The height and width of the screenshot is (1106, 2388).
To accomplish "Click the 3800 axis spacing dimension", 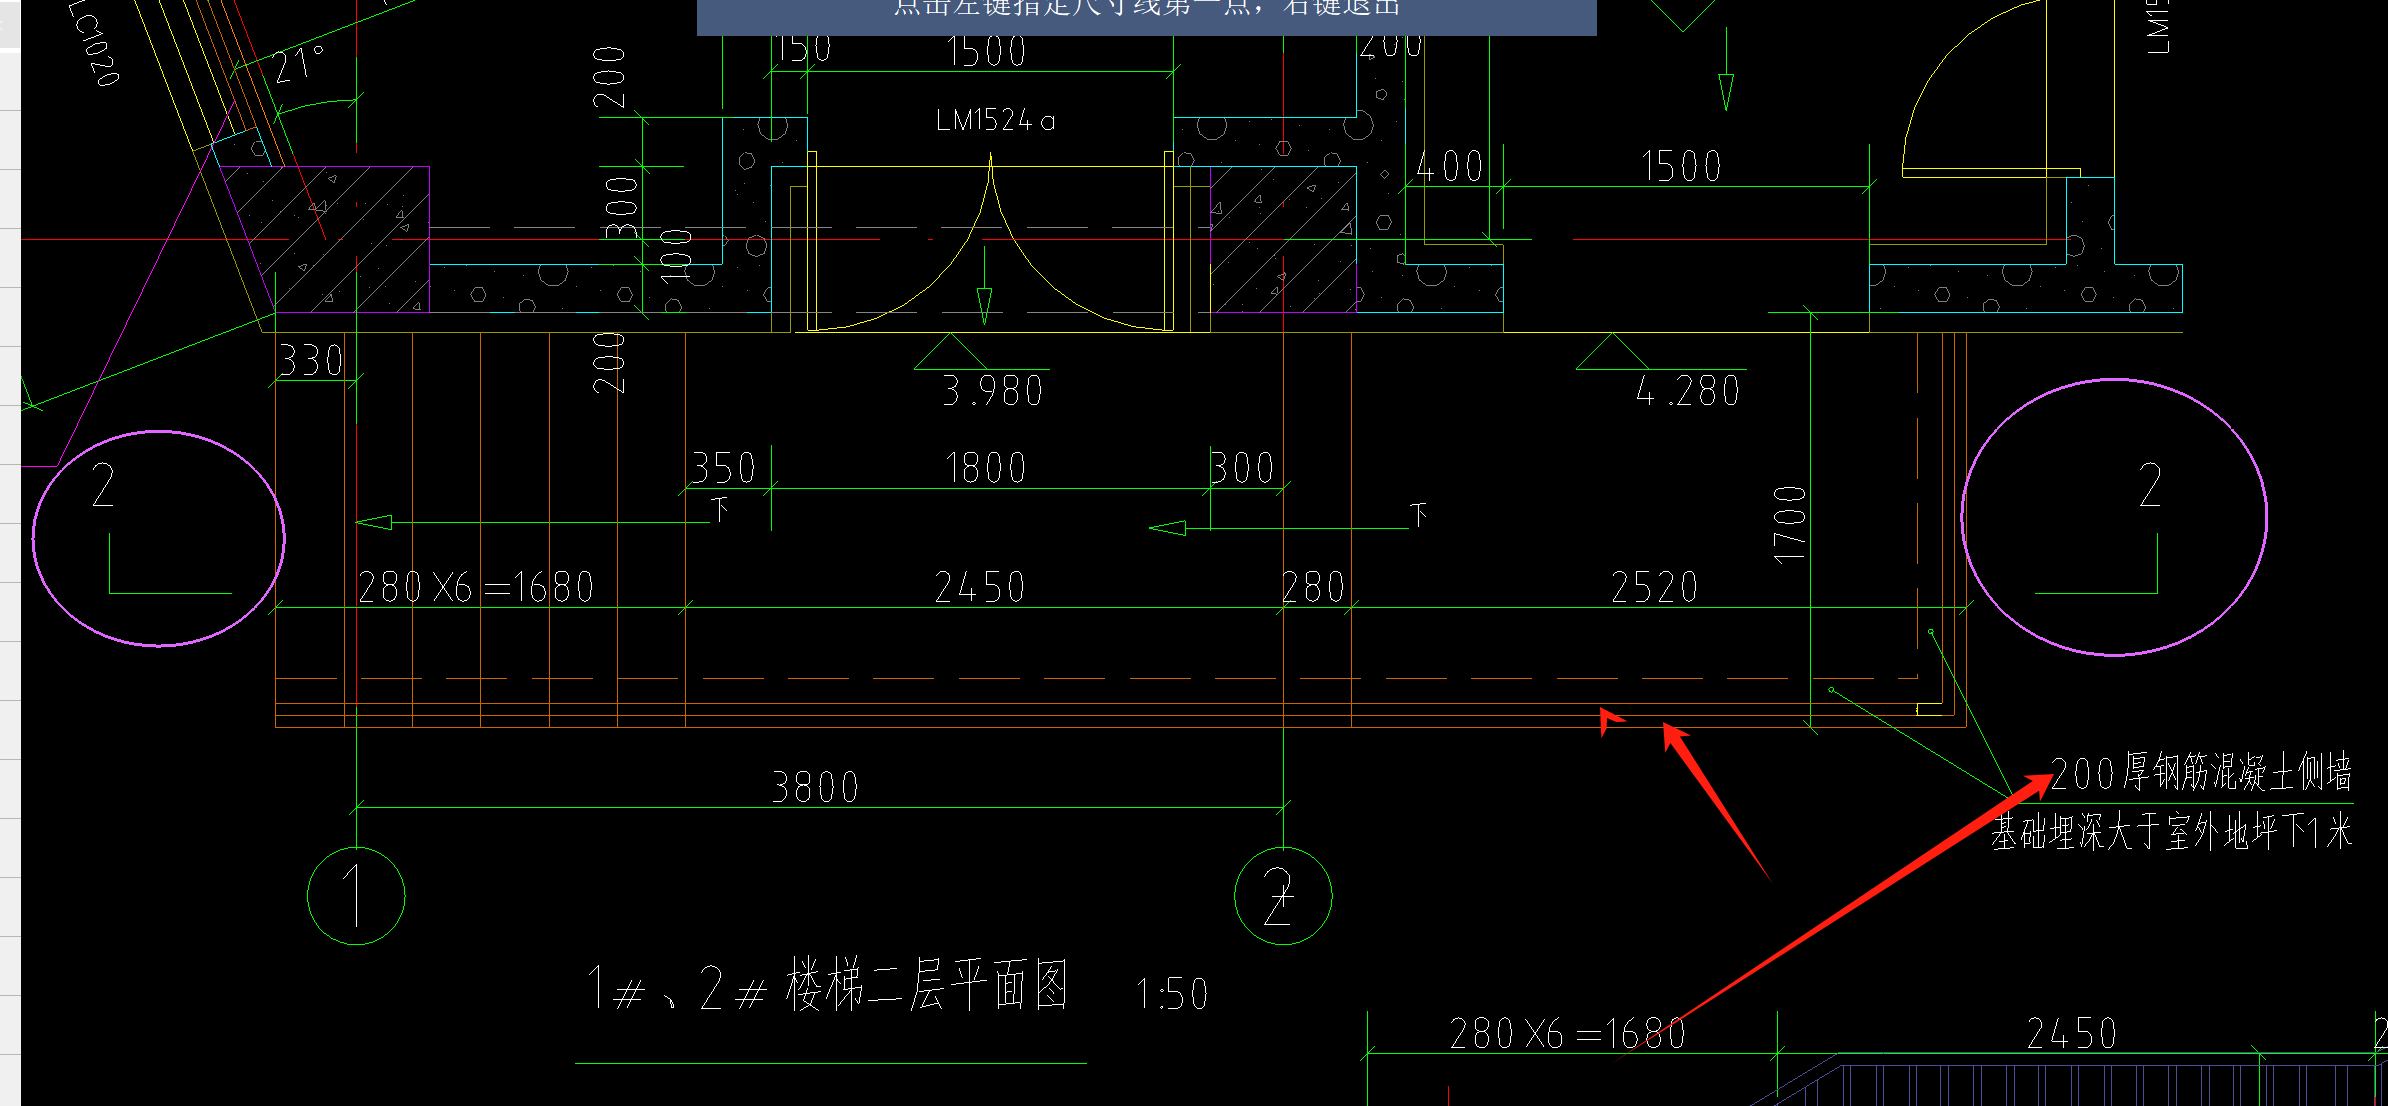I will pos(815,787).
